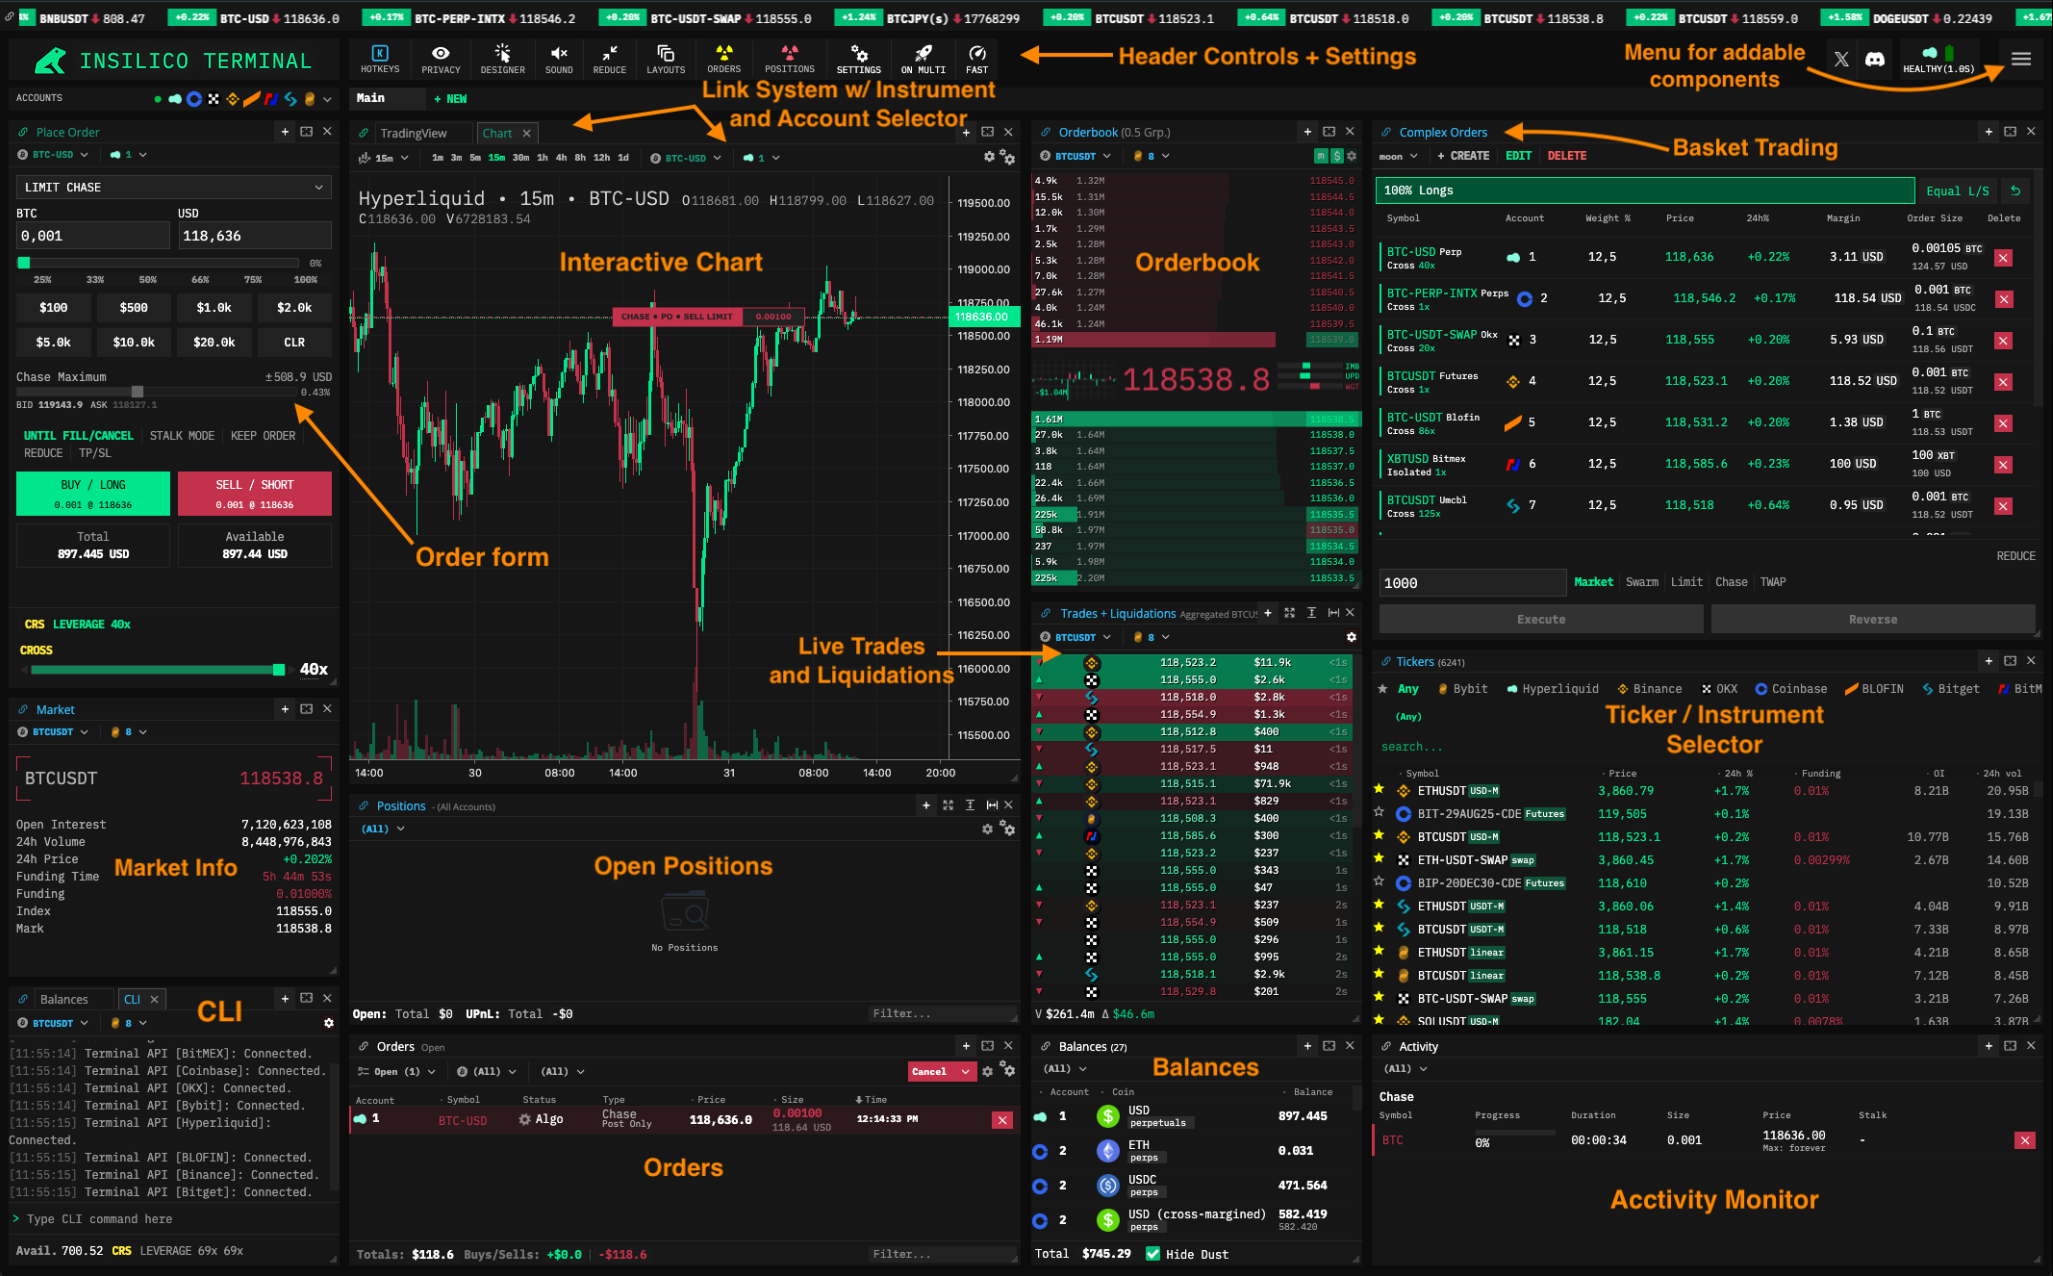Toggle the Reduce option in order form

[x=43, y=453]
